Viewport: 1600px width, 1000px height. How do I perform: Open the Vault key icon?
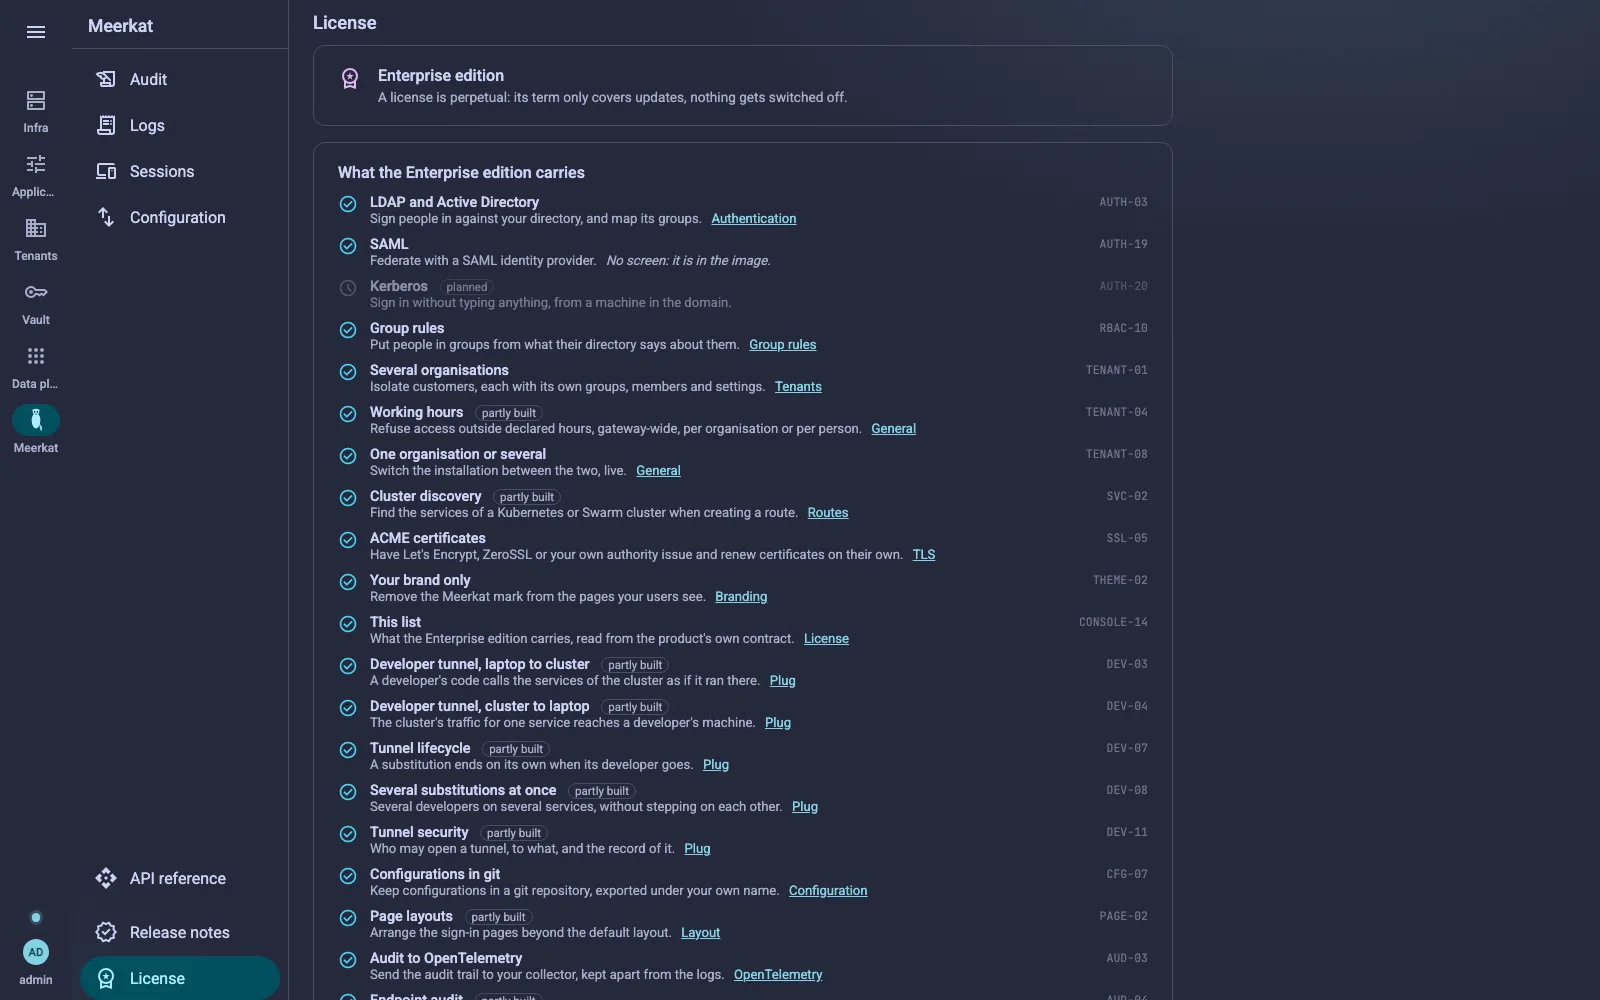36,292
